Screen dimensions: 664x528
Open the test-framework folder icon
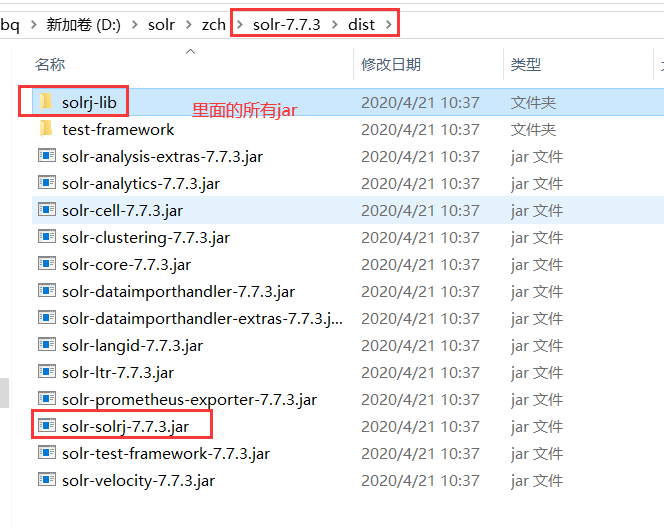tap(46, 129)
